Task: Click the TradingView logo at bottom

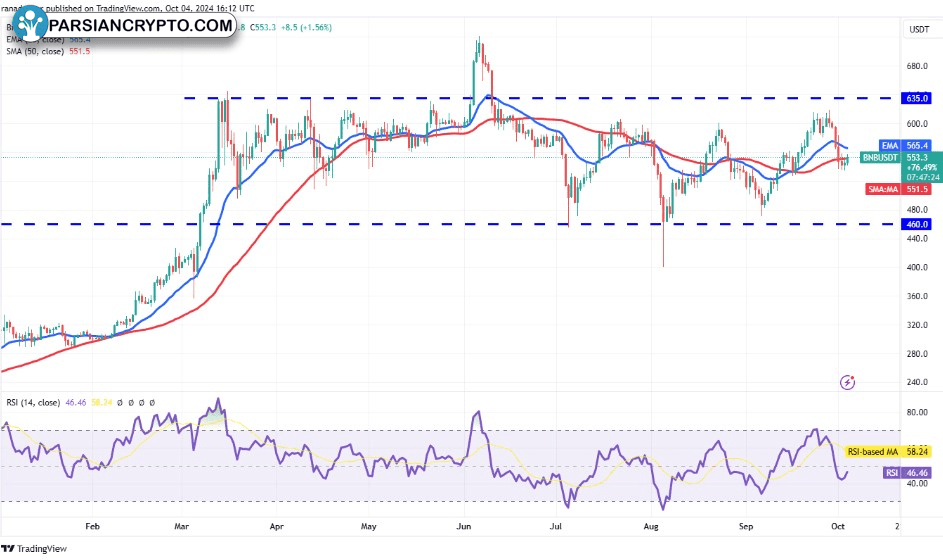Action: (x=34, y=549)
